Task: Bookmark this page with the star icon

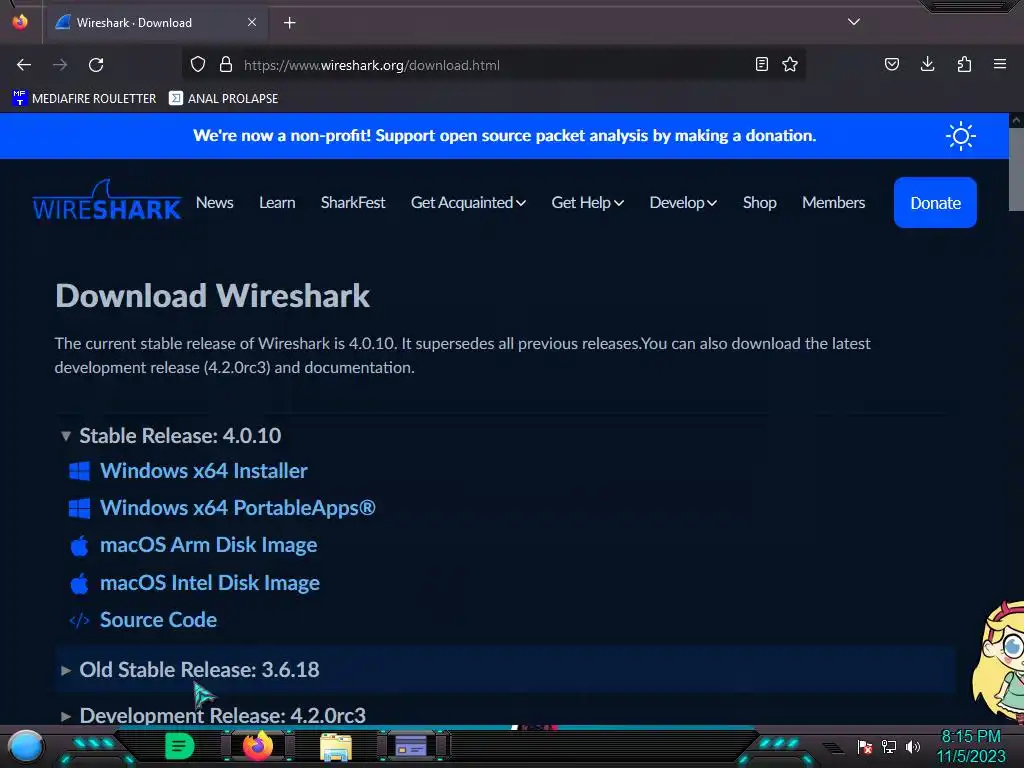Action: click(x=790, y=65)
